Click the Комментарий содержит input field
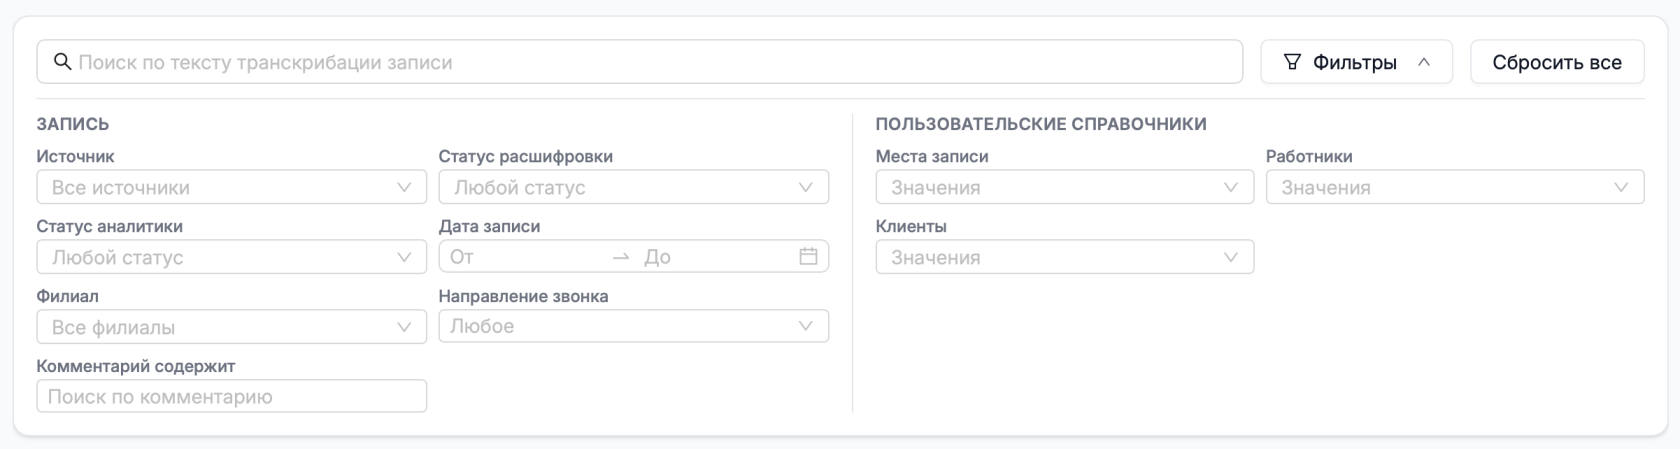1680x449 pixels. click(x=232, y=396)
